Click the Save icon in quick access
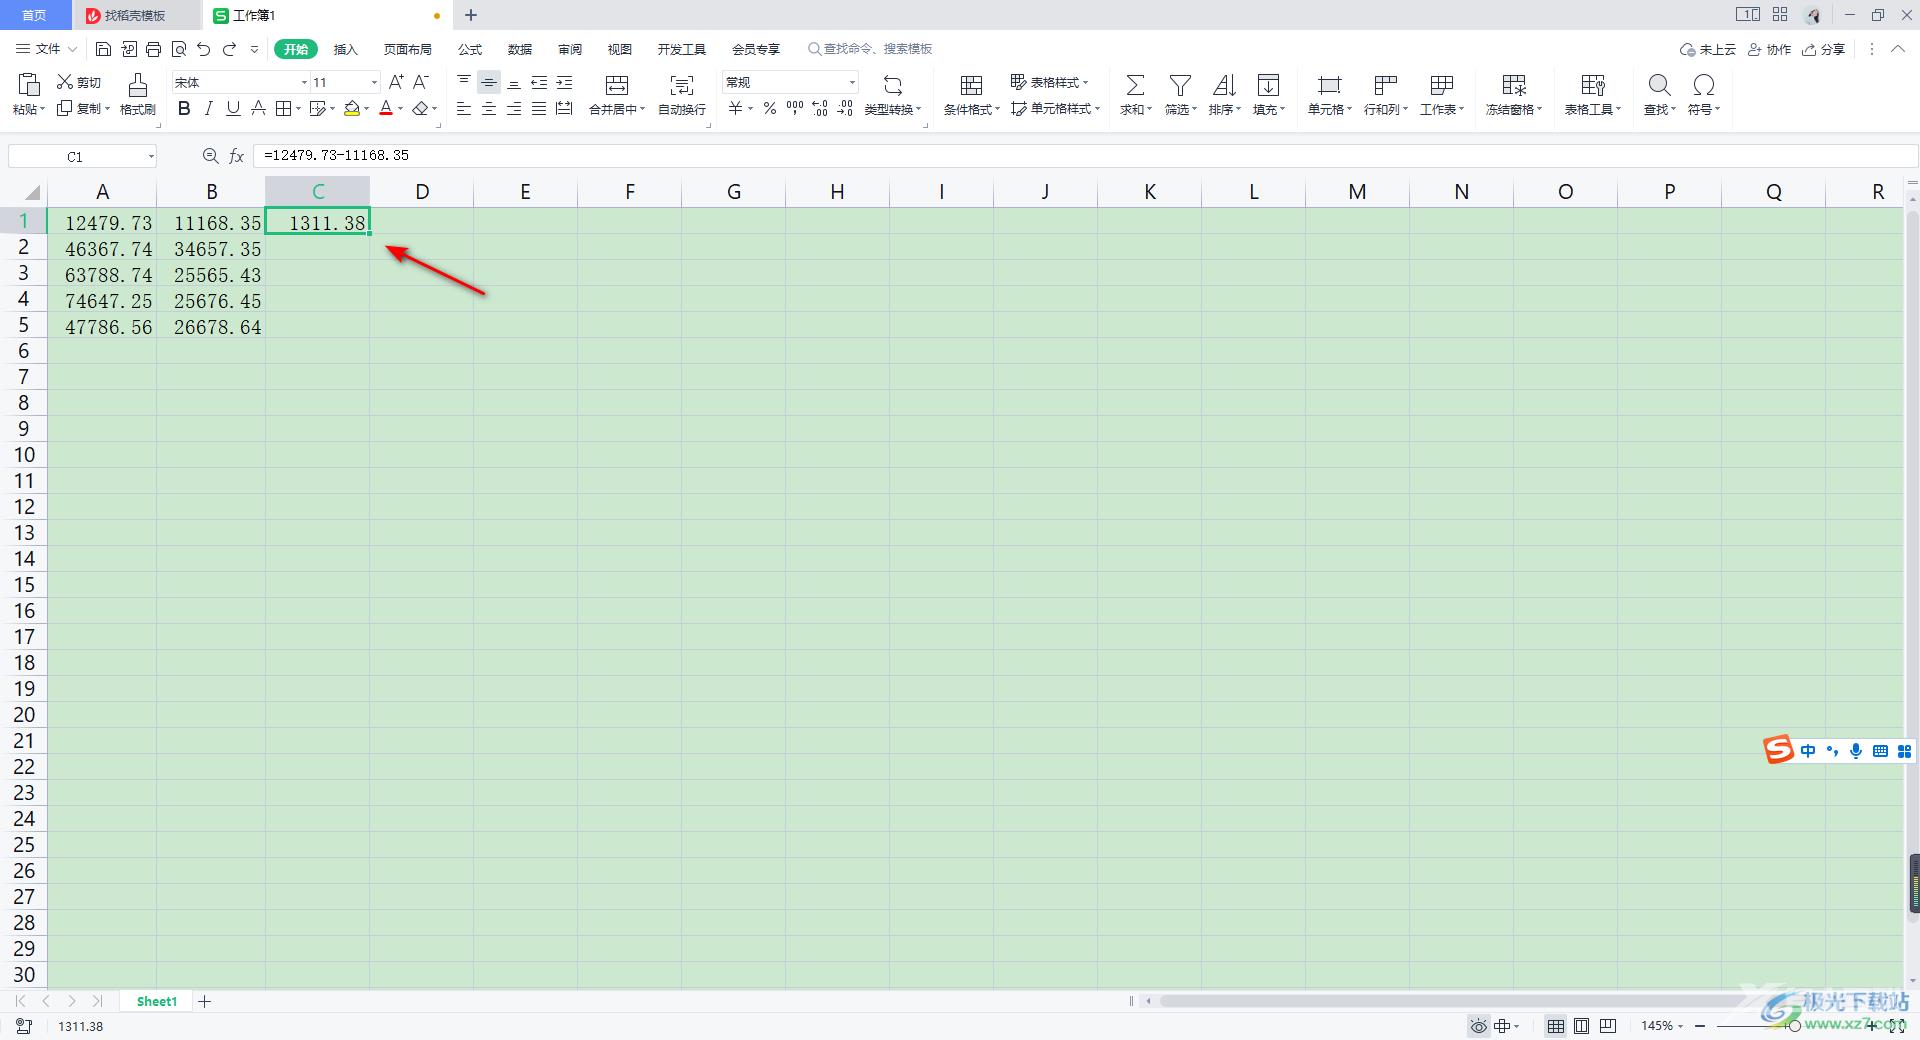Screen dimensions: 1920x1040 tap(103, 49)
